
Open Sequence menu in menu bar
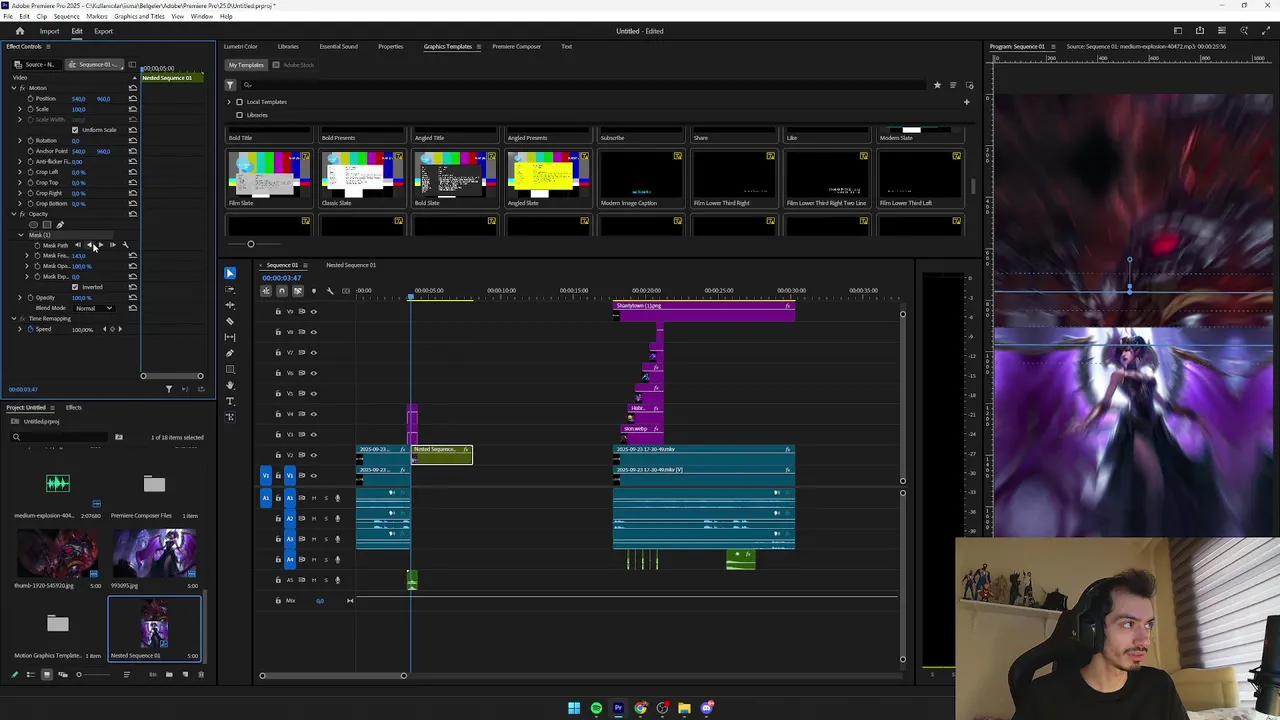(x=66, y=17)
